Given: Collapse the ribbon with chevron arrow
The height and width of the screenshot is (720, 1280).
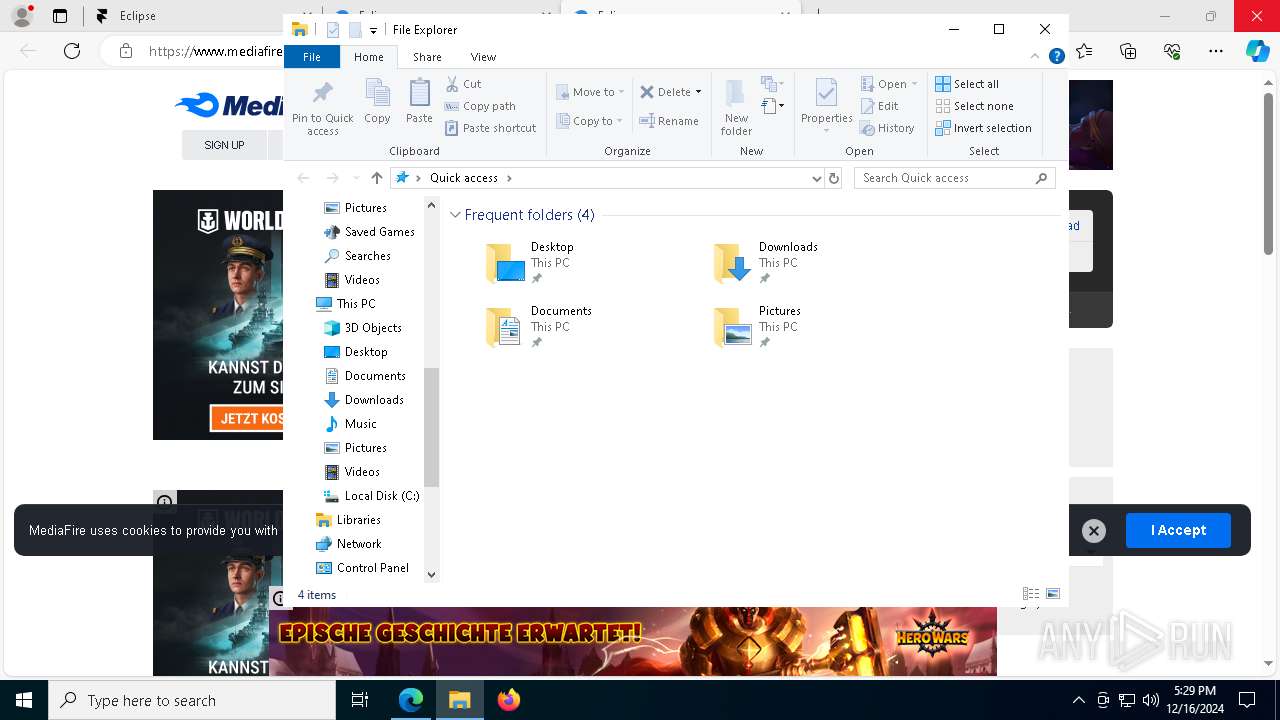Looking at the screenshot, I should pyautogui.click(x=1036, y=57).
